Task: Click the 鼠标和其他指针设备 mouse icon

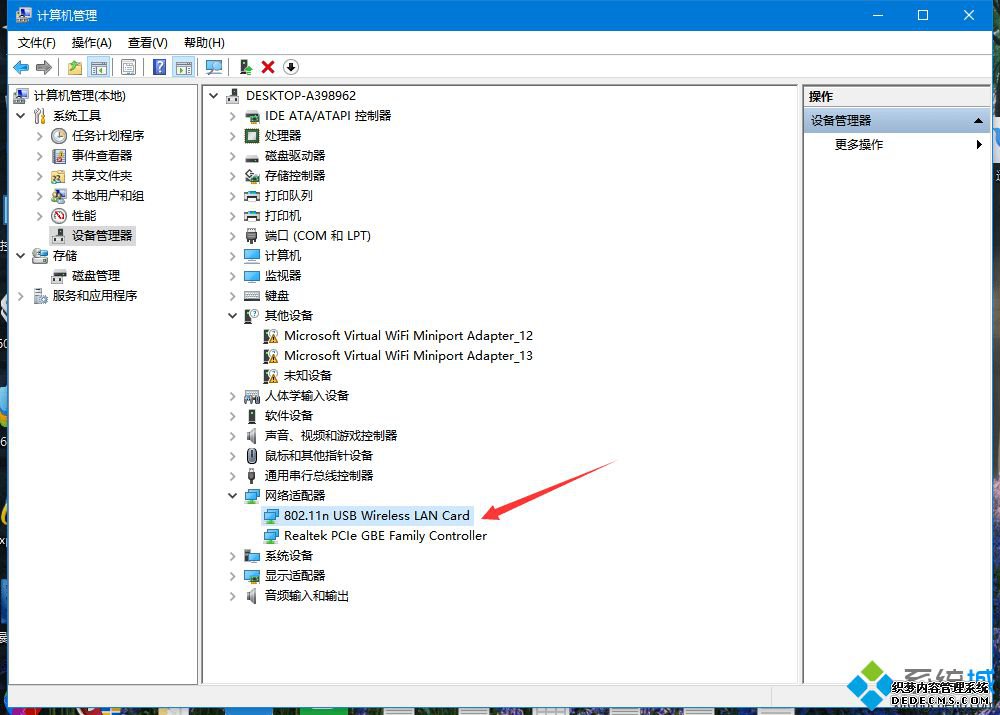Action: [253, 456]
